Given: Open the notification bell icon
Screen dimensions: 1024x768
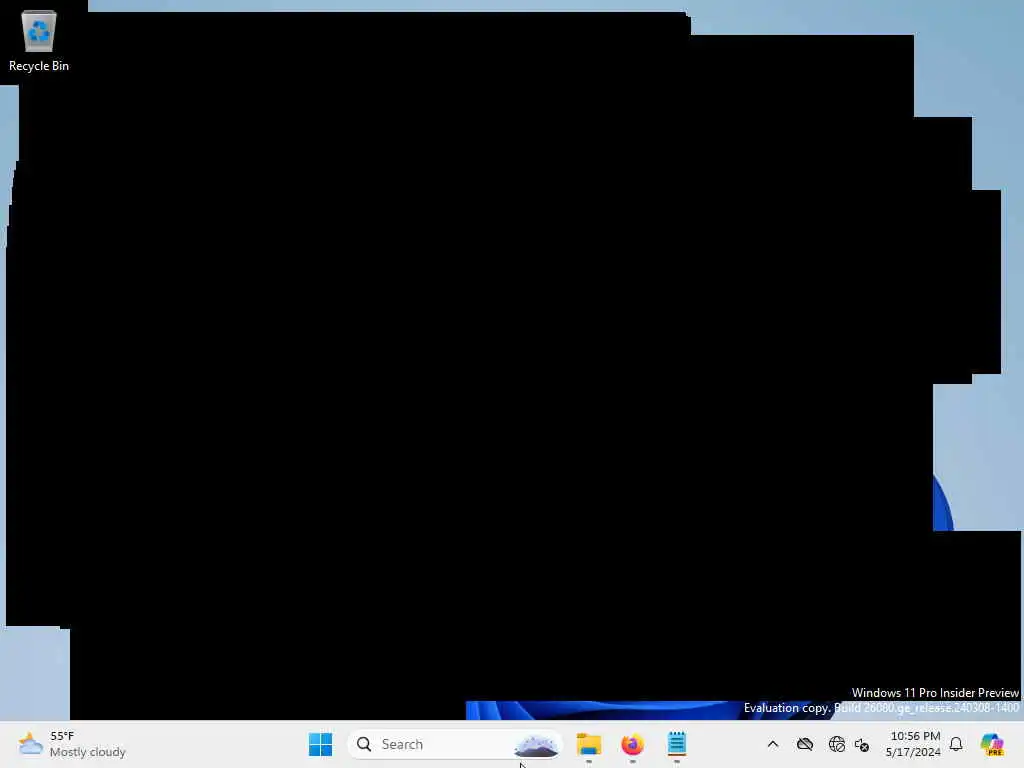Looking at the screenshot, I should pos(956,744).
